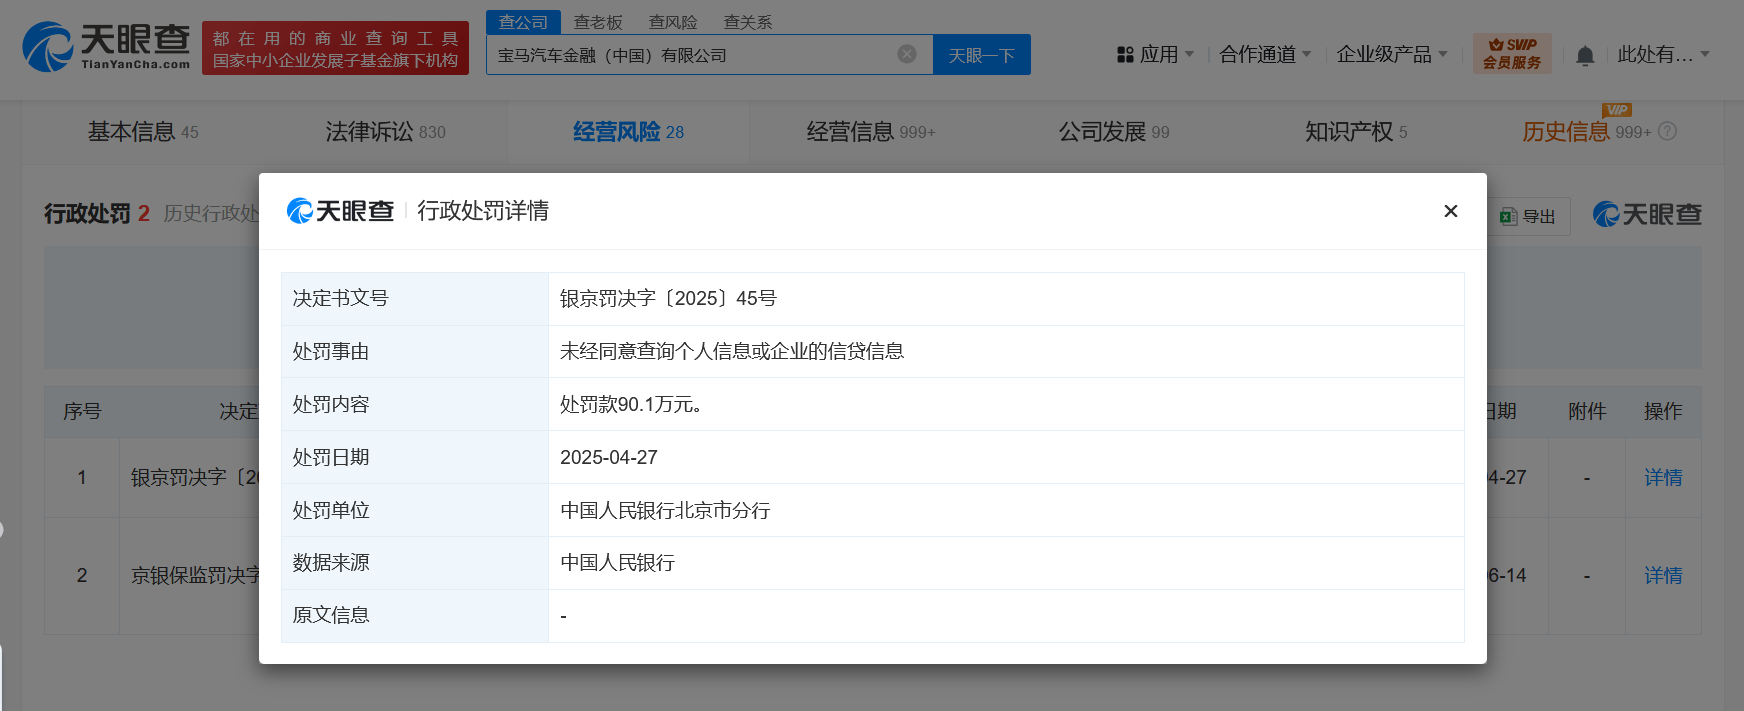The width and height of the screenshot is (1744, 711).
Task: Switch to the 查老板 search tab
Action: click(x=598, y=22)
